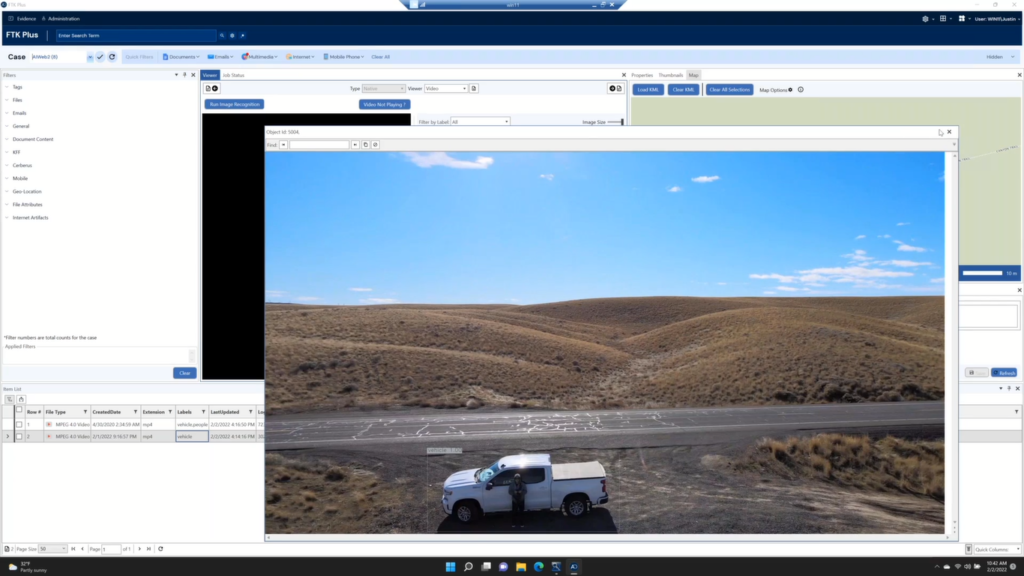Open the grid layout icon in the top bar
Image resolution: width=1024 pixels, height=576 pixels.
(943, 19)
